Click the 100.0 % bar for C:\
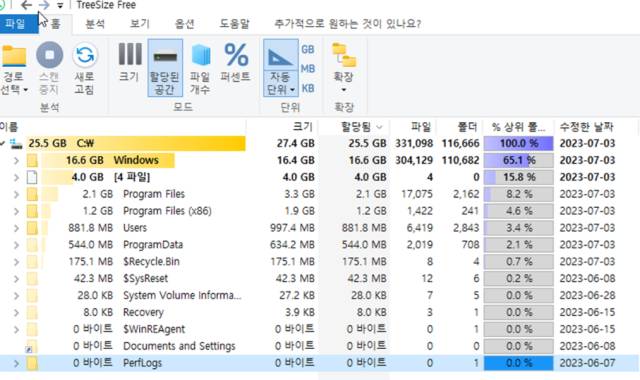This screenshot has height=380, width=640. (x=518, y=143)
